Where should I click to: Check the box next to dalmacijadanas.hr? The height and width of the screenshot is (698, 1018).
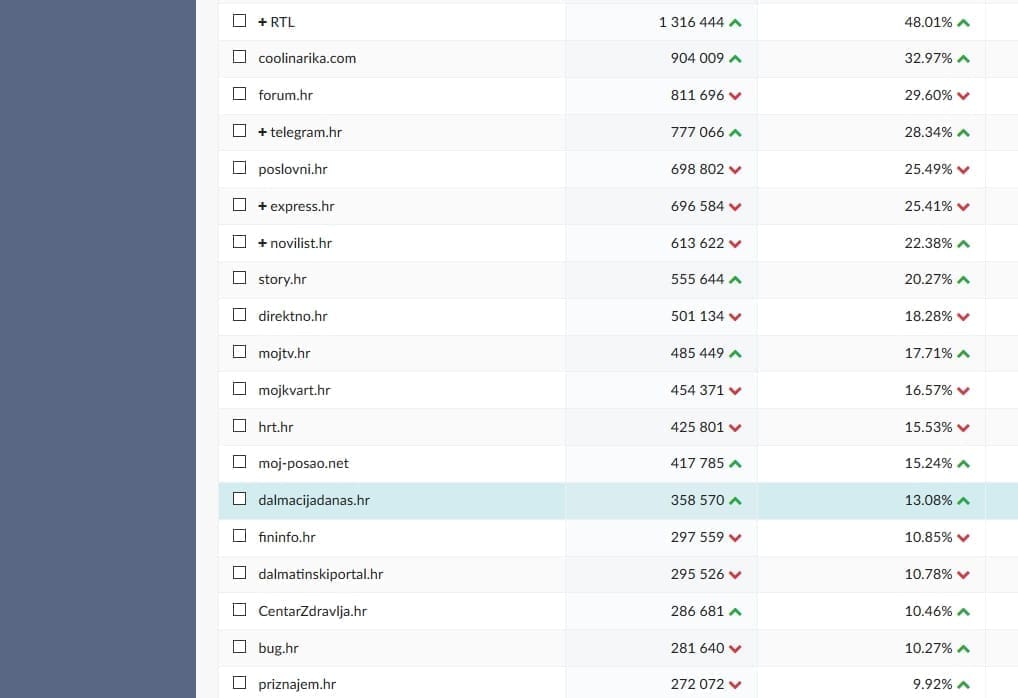point(239,499)
